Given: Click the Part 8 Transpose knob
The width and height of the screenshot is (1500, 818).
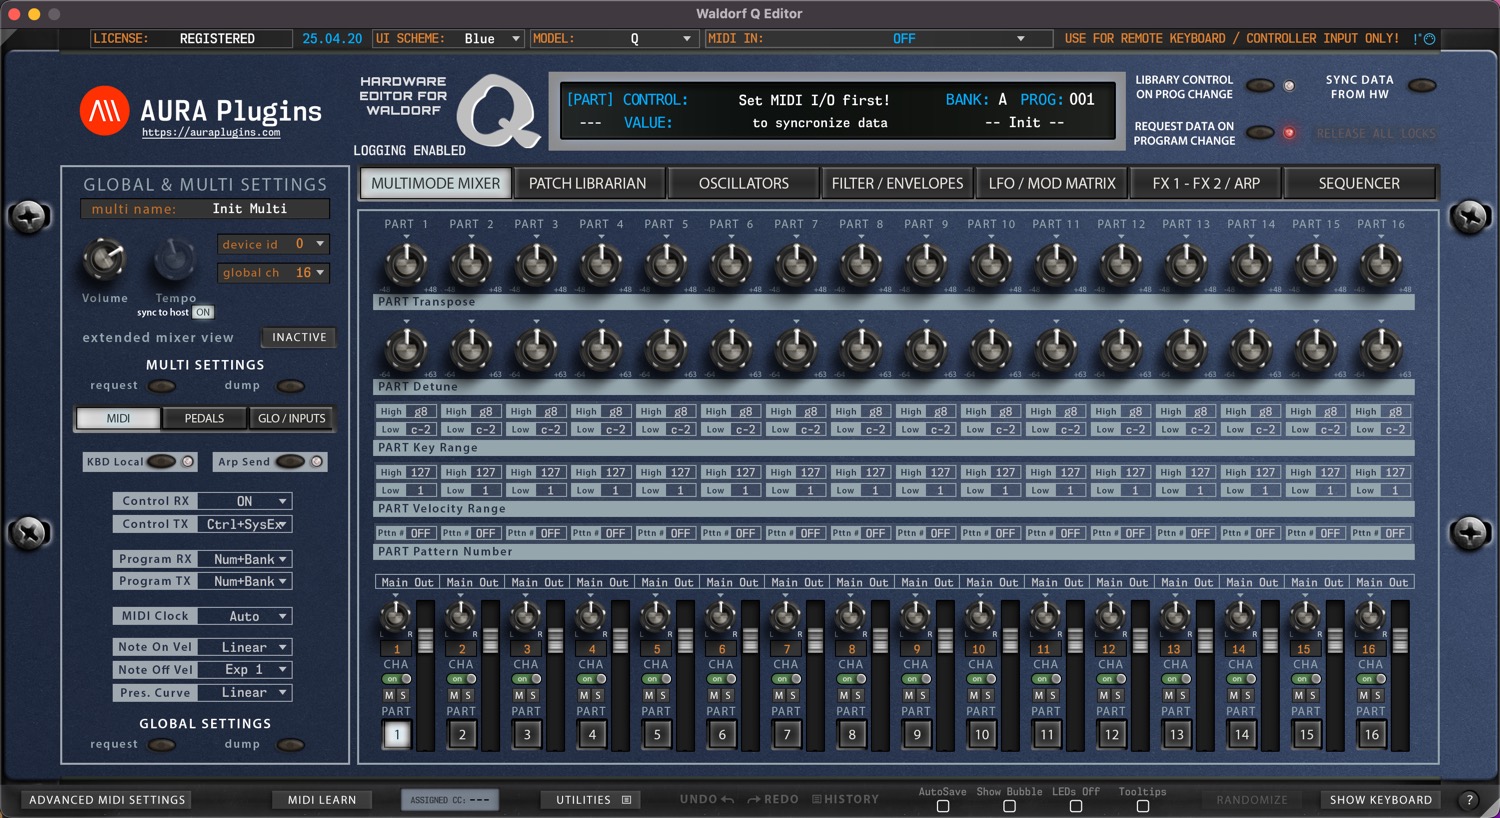Looking at the screenshot, I should (861, 264).
